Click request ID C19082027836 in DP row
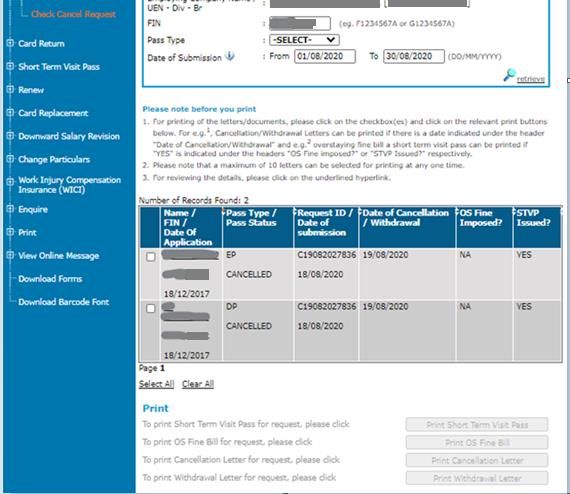The width and height of the screenshot is (570, 494). pos(326,307)
